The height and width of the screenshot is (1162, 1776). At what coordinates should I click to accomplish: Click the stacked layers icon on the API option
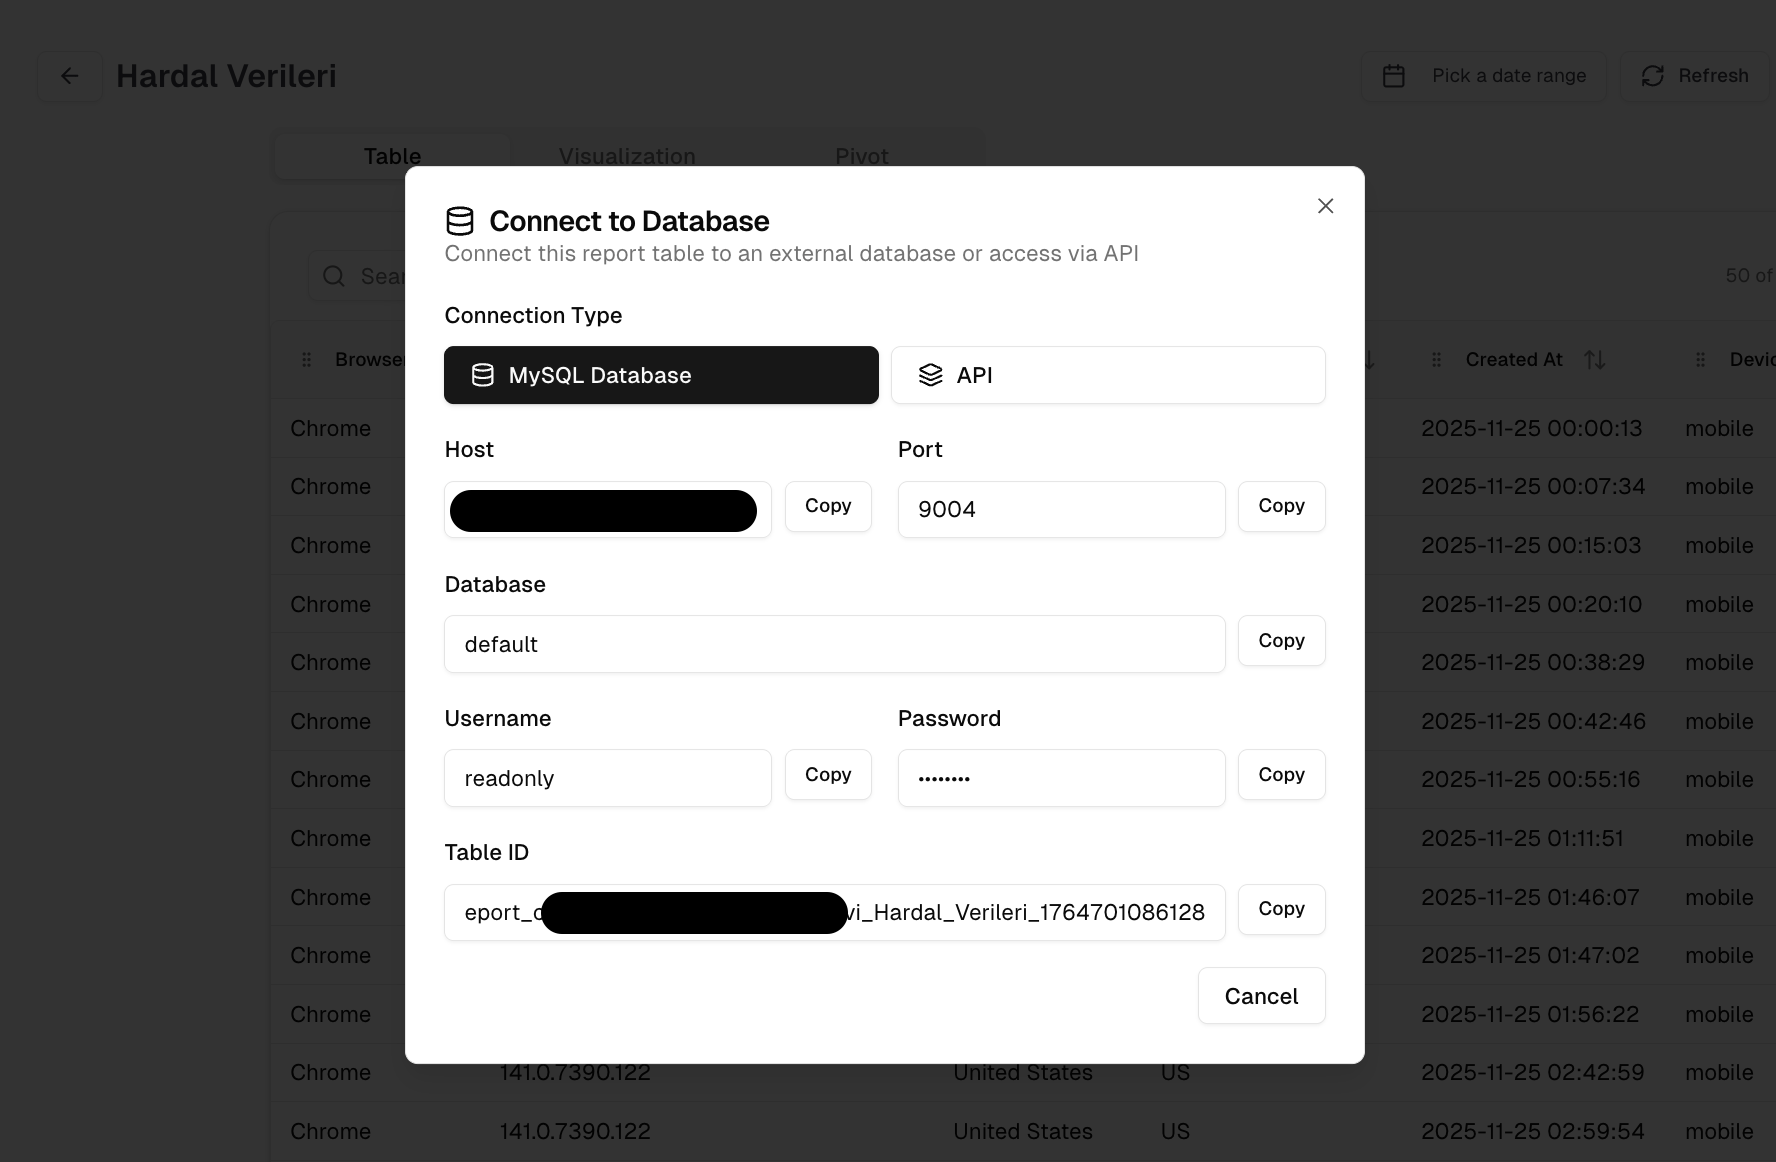tap(930, 375)
